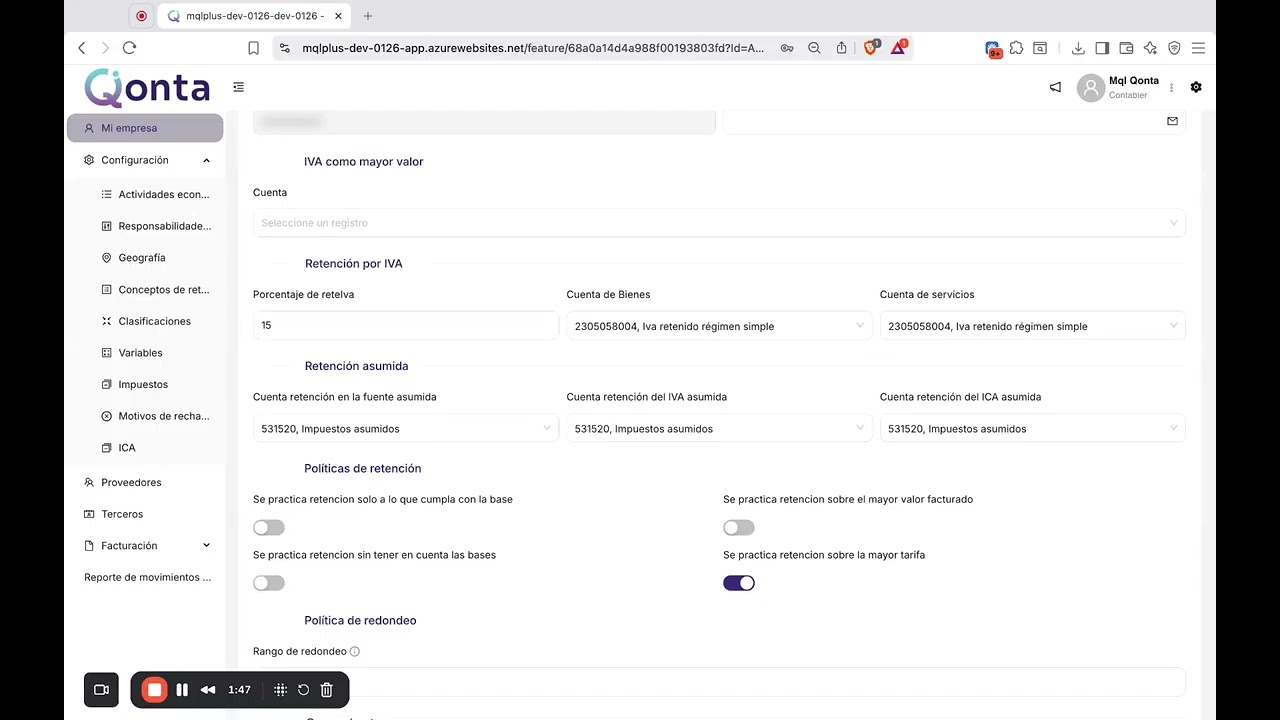Click the bookmark icon in the address bar
The width and height of the screenshot is (1280, 720).
[253, 48]
